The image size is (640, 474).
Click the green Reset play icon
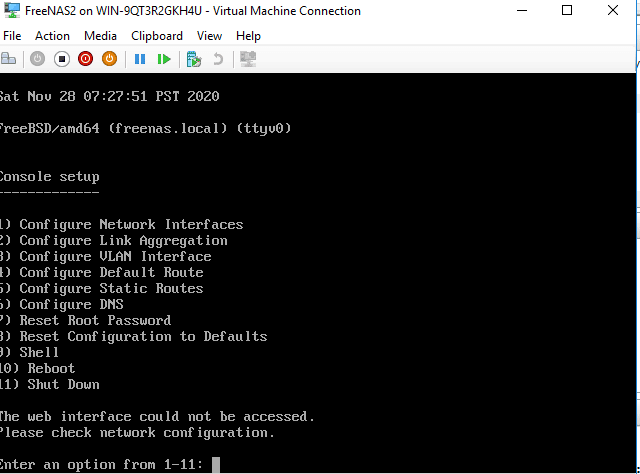click(x=164, y=59)
